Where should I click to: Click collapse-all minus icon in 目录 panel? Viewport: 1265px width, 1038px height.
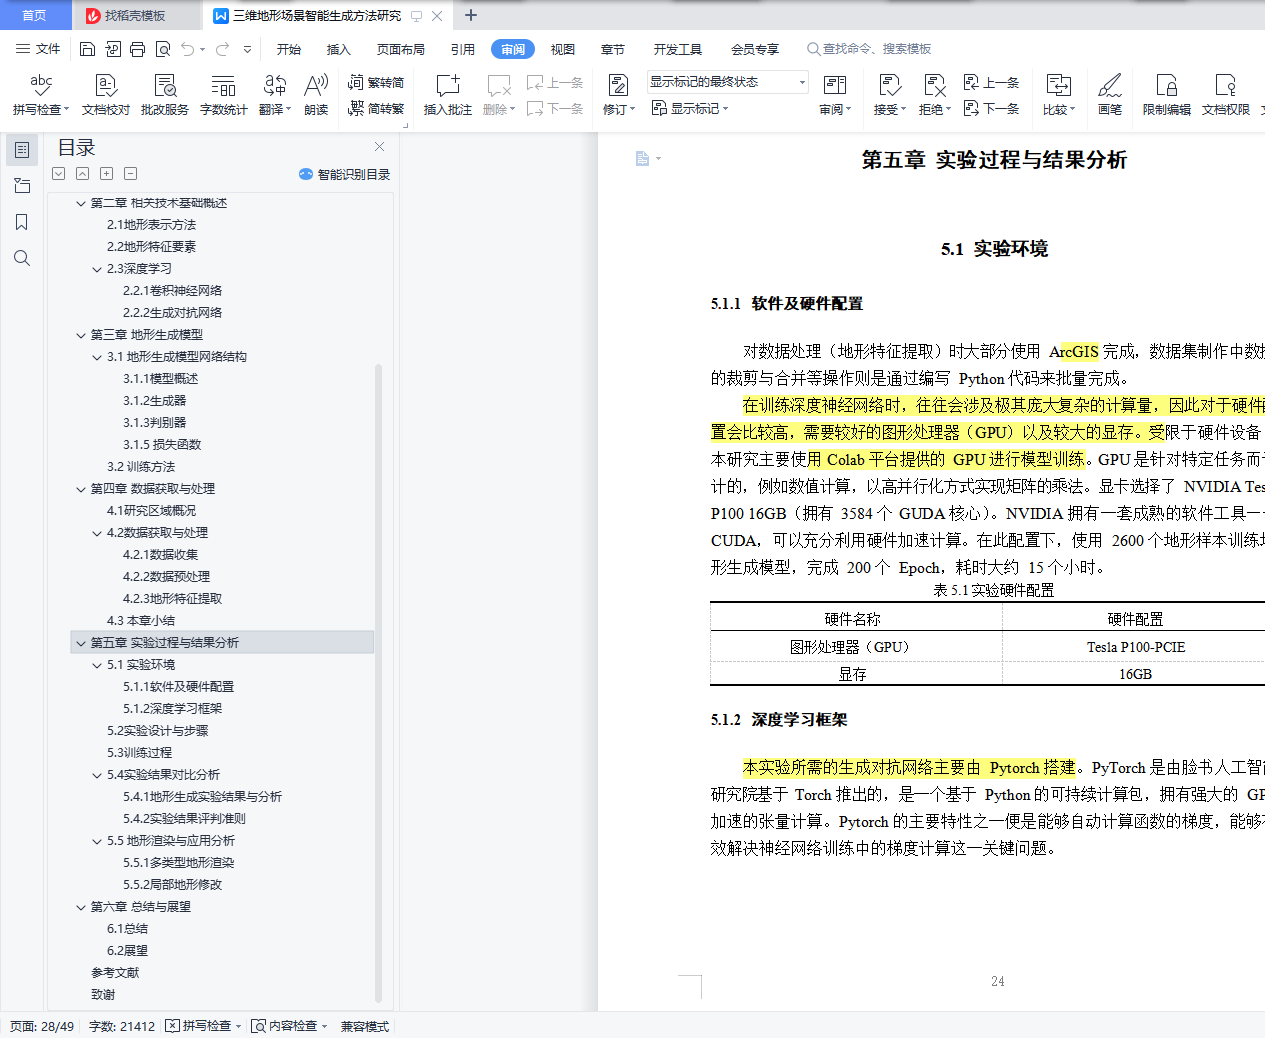click(131, 174)
